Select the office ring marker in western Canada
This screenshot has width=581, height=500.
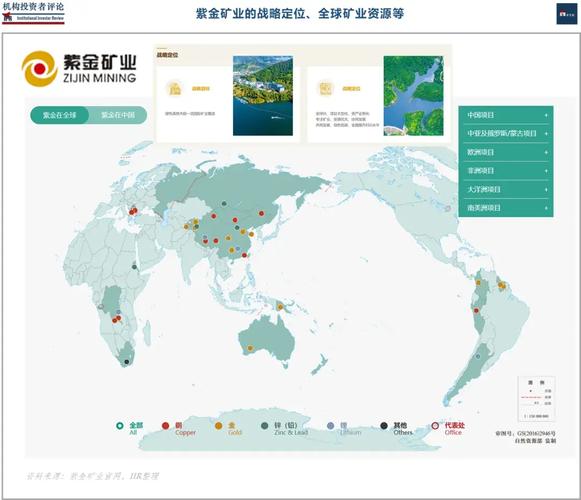pyautogui.click(x=448, y=209)
